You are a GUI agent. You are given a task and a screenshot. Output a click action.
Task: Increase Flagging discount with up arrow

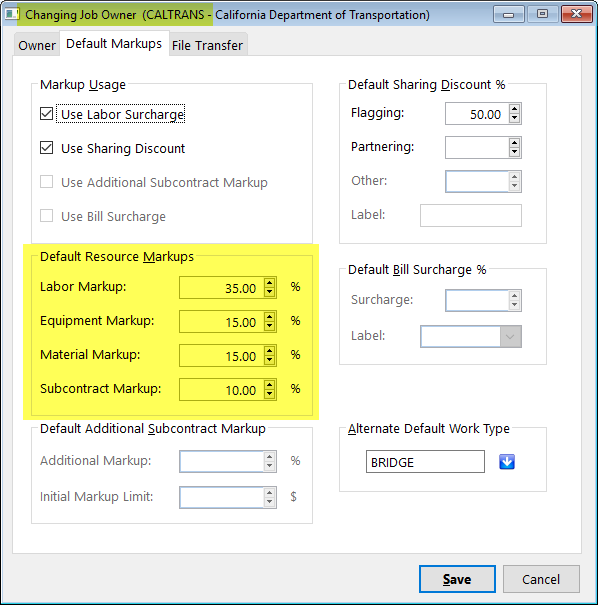tap(514, 109)
